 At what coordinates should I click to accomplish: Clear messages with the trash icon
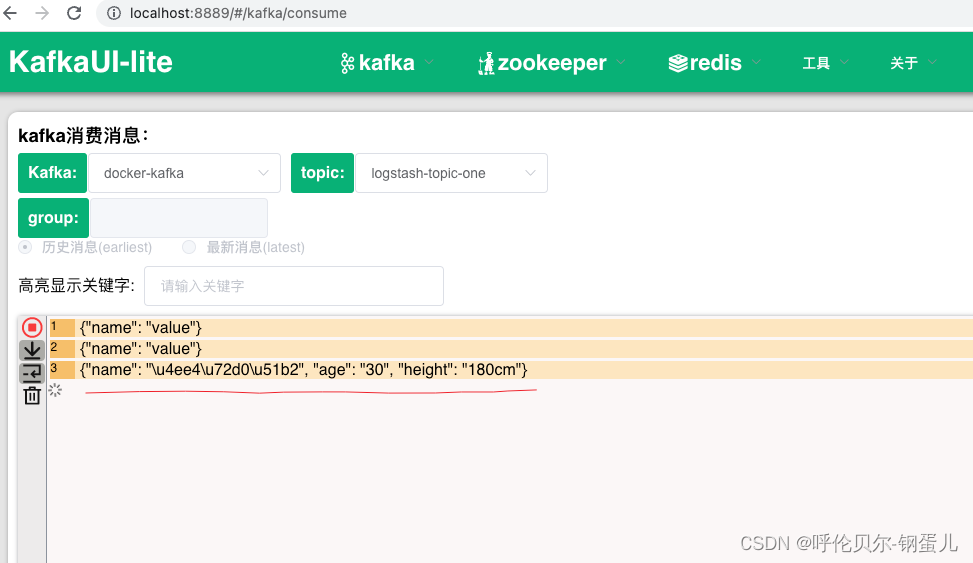point(32,395)
